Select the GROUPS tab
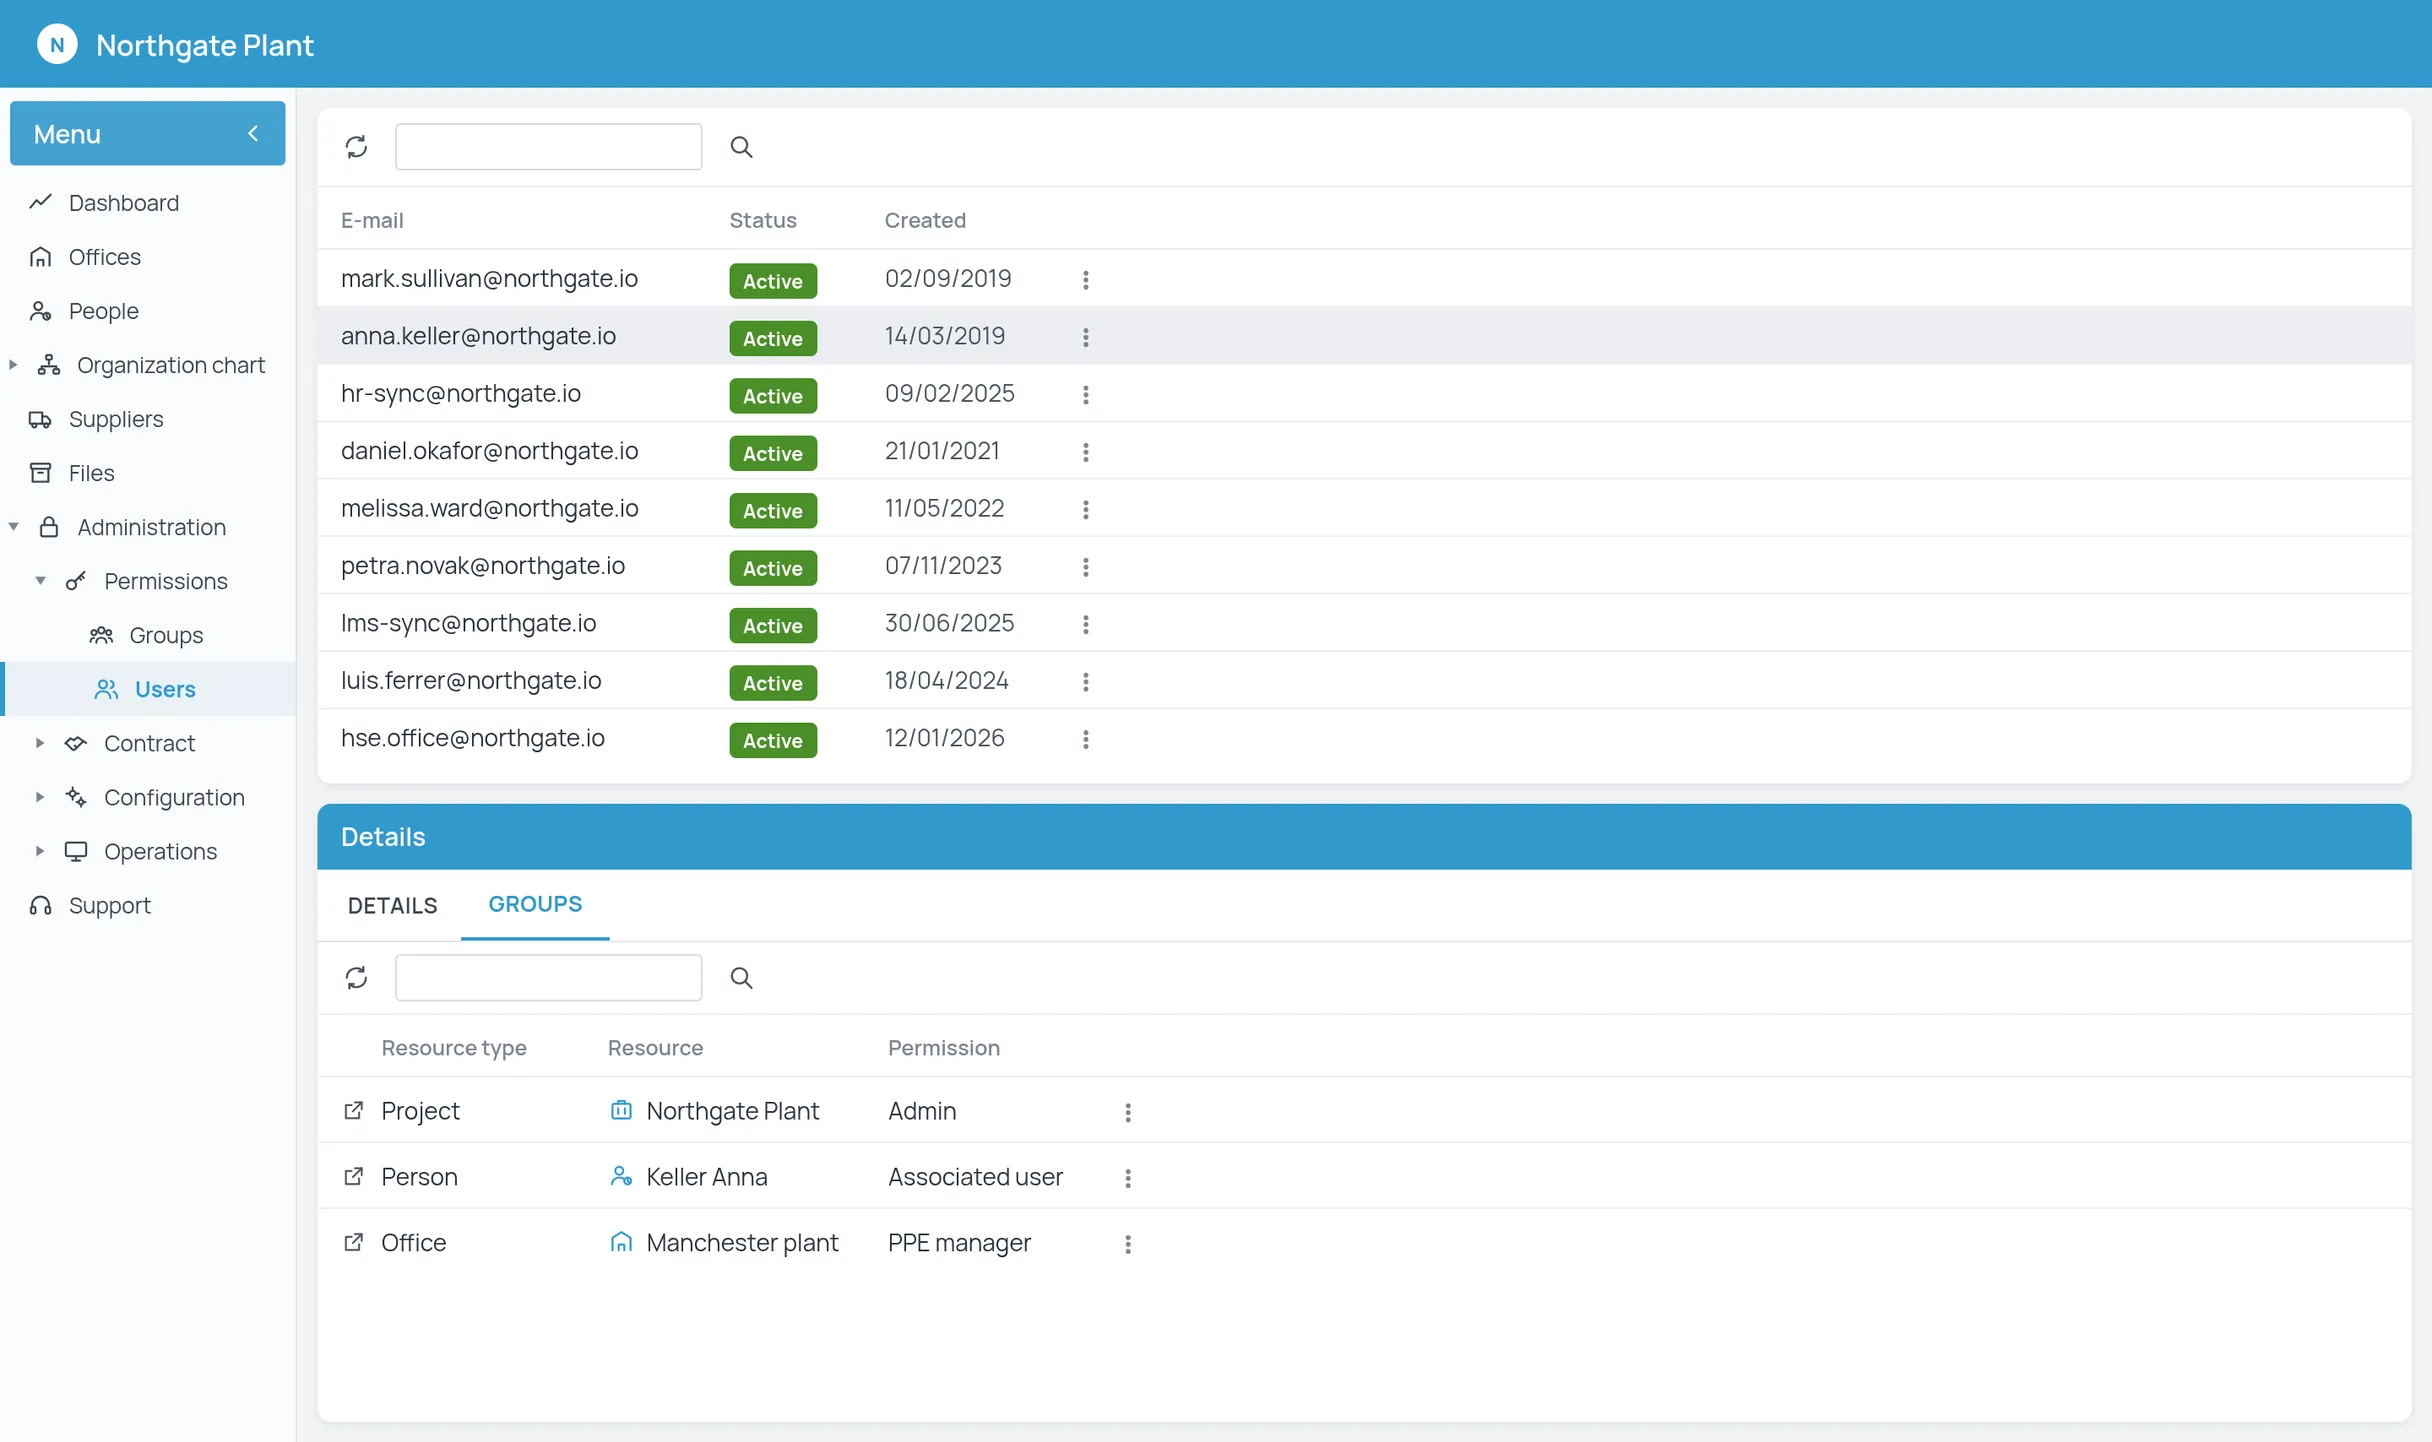This screenshot has width=2432, height=1442. click(535, 904)
